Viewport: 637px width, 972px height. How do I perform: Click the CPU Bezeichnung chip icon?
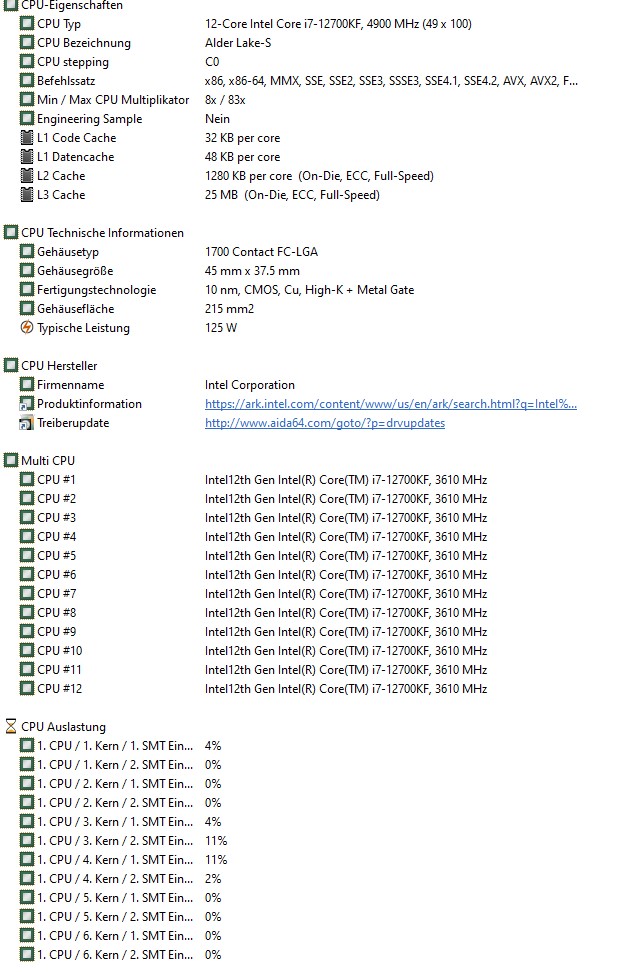point(27,43)
